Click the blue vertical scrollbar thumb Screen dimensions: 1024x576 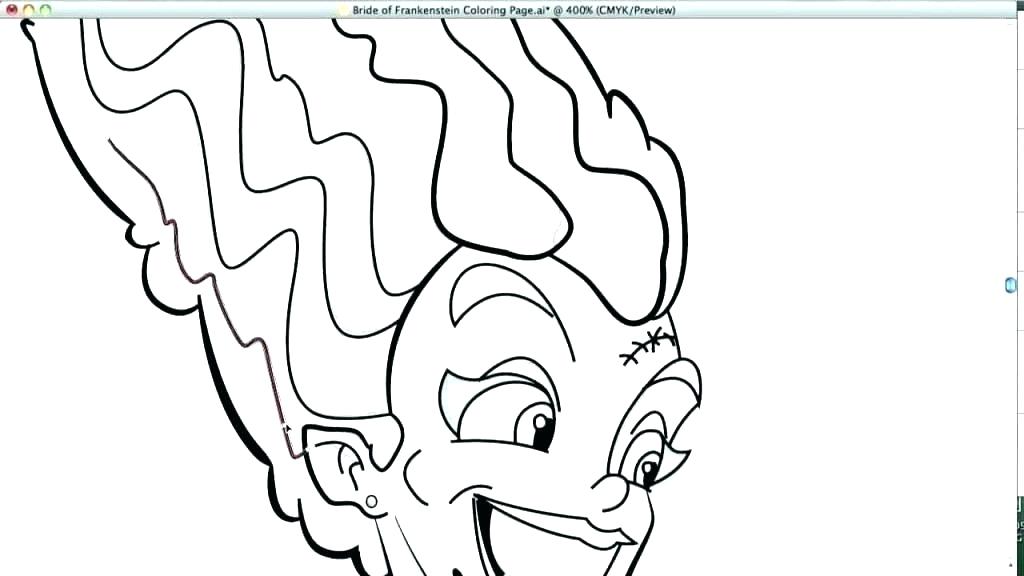(1010, 285)
